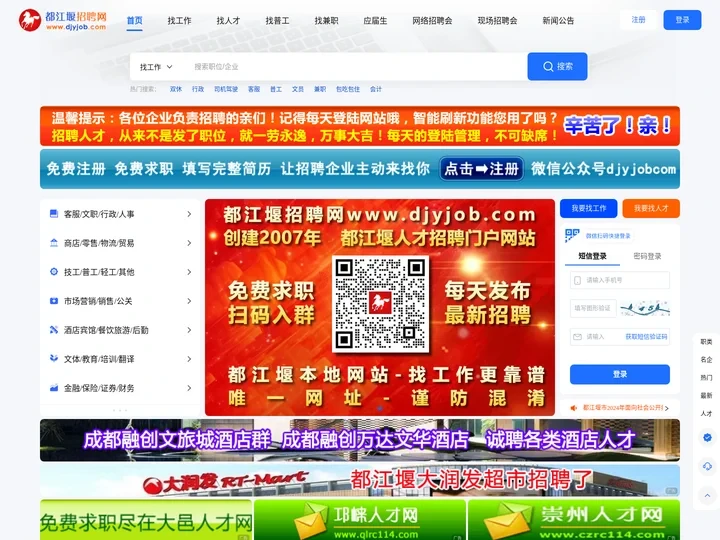
Task: Click hot search term 司机驾驶
Action: coord(226,89)
